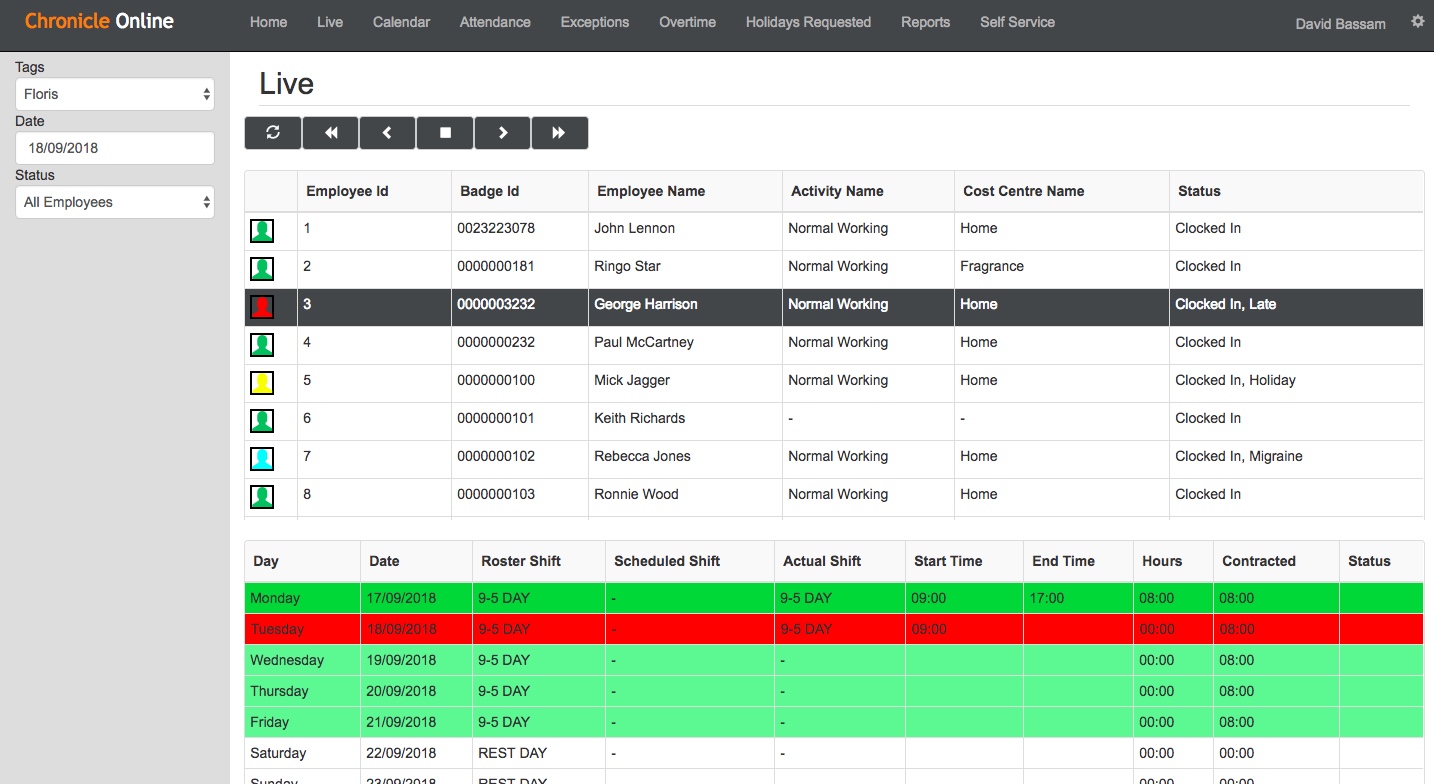The image size is (1434, 784).
Task: Click Ronnie Wood's green status icon
Action: pyautogui.click(x=262, y=497)
